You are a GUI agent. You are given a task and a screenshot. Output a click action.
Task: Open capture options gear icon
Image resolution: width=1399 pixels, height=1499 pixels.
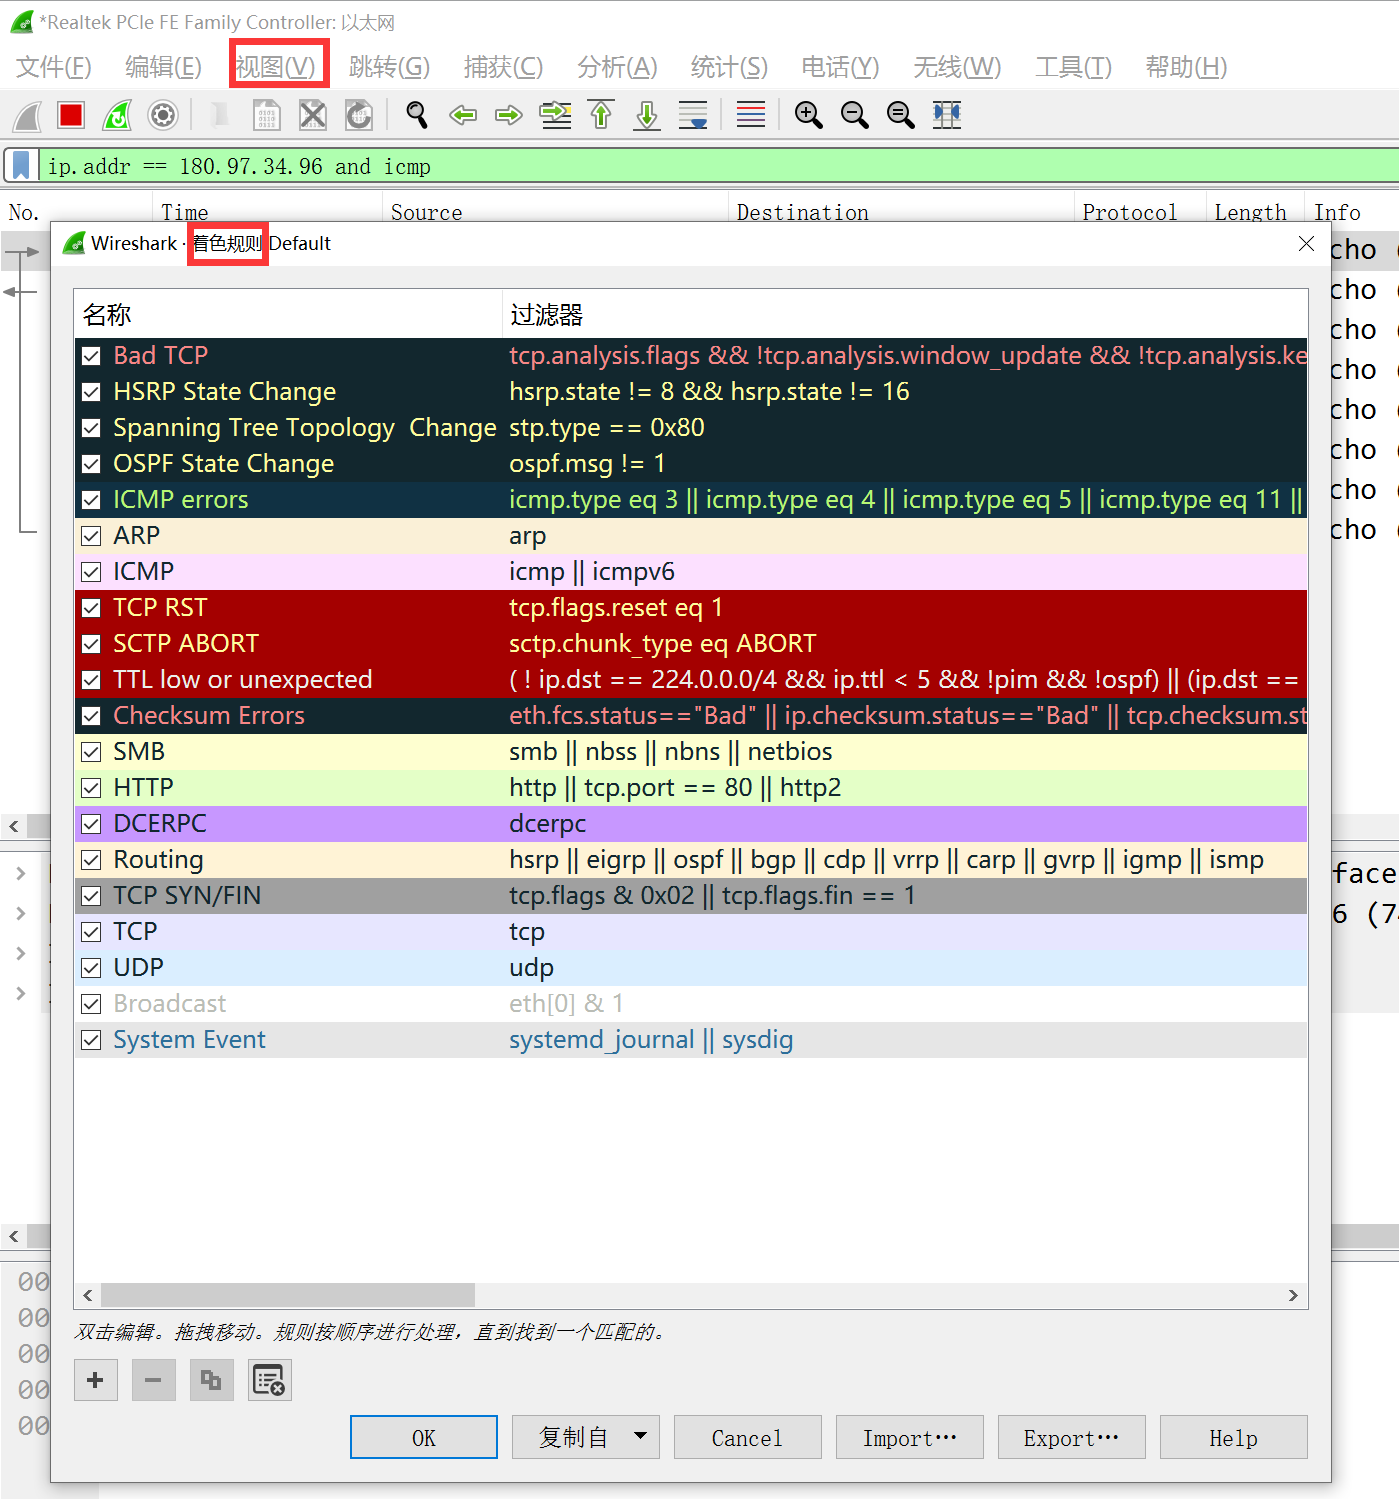tap(163, 116)
